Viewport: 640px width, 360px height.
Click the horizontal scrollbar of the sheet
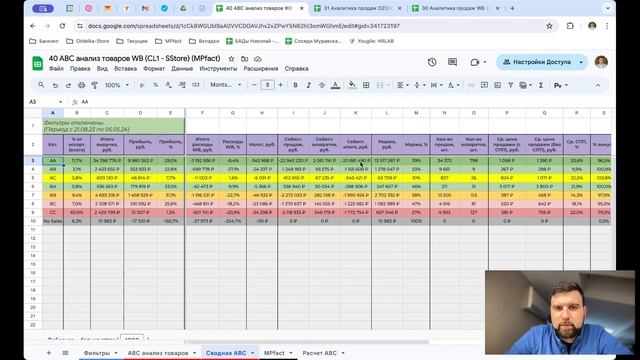tap(308, 342)
